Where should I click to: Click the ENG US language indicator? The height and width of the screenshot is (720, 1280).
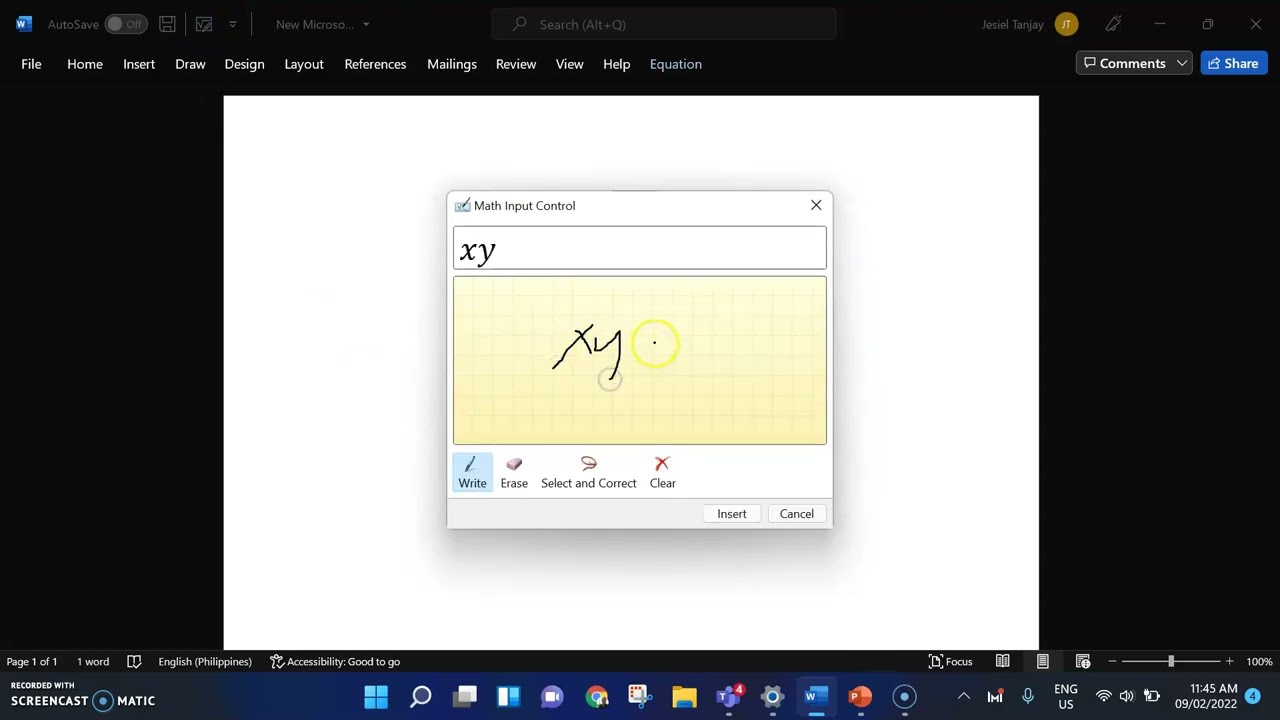[x=1066, y=697]
